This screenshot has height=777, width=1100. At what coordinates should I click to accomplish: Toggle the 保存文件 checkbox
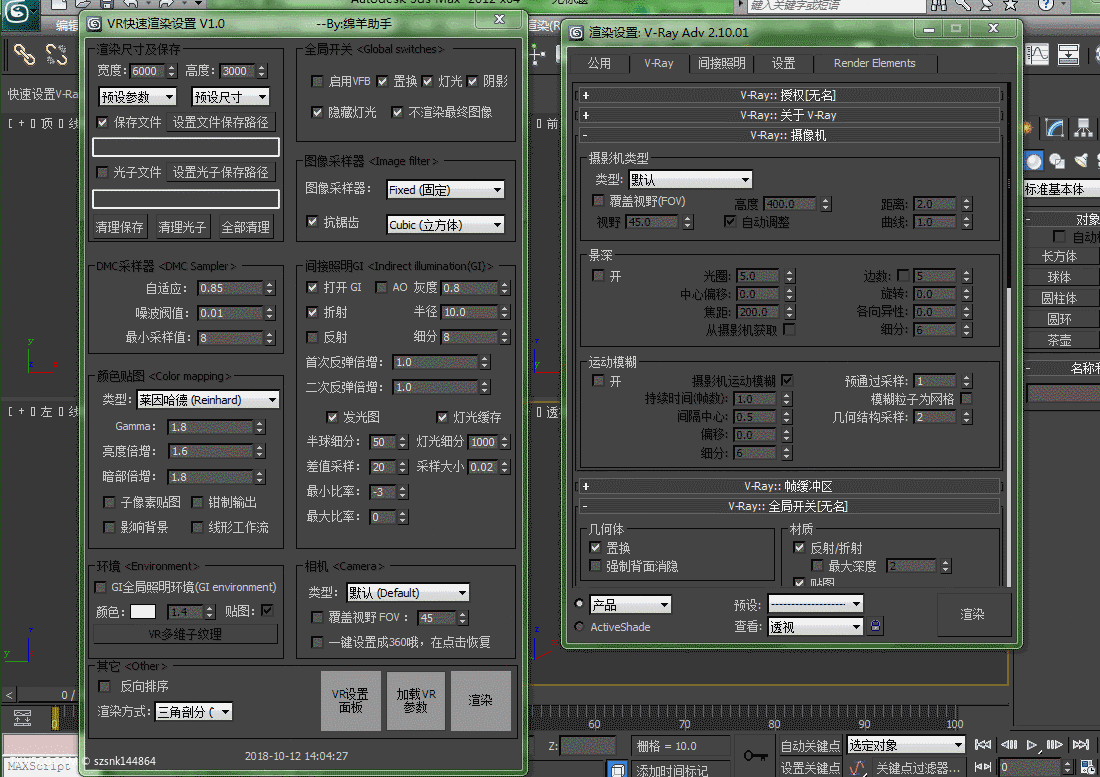coord(102,122)
